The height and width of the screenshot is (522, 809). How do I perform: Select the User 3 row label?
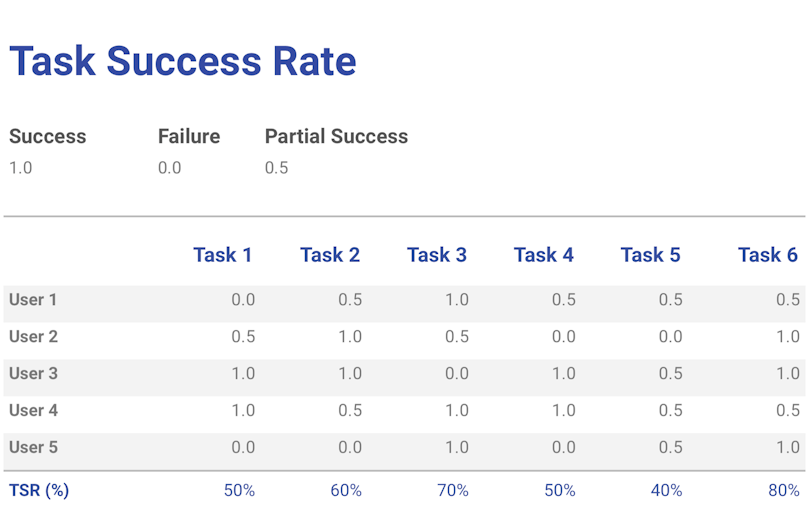click(x=33, y=374)
